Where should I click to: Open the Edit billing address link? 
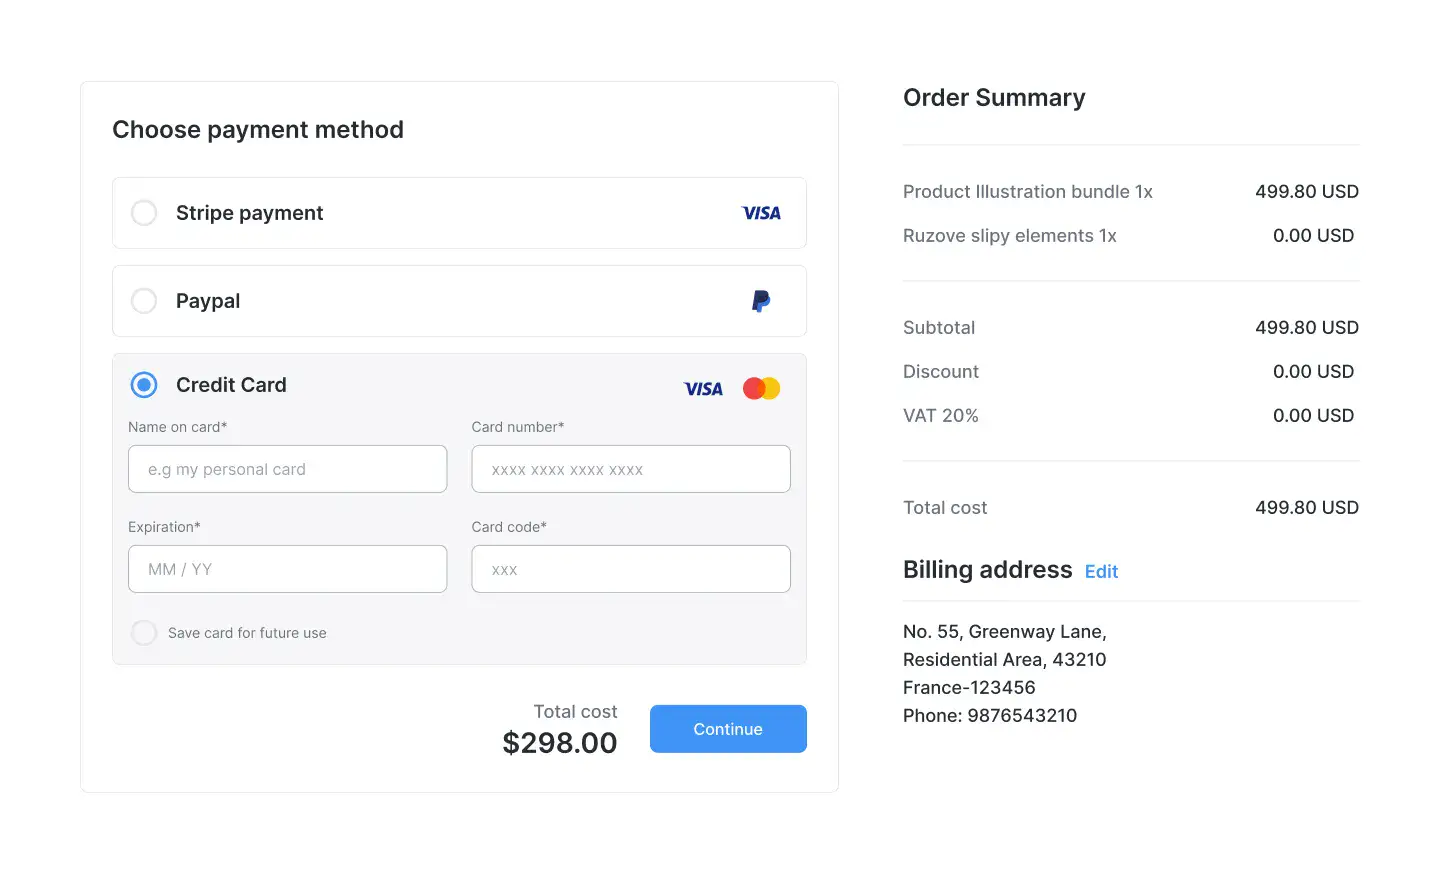[1101, 572]
